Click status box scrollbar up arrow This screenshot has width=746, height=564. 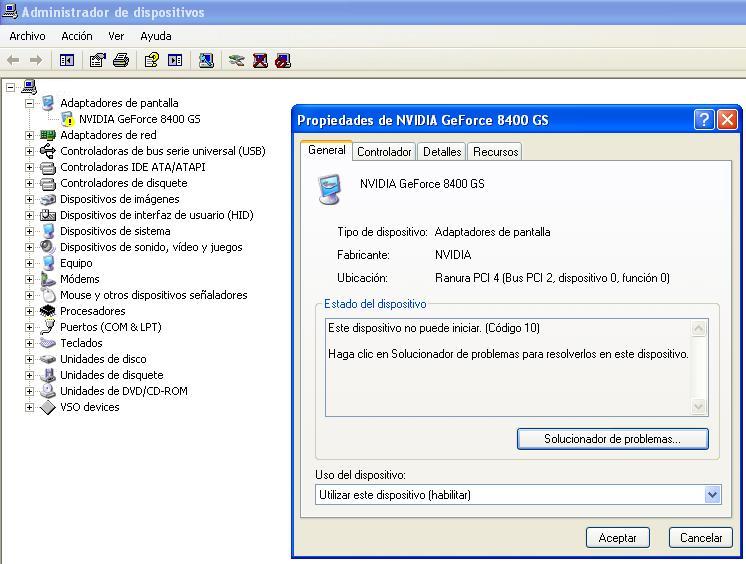tap(698, 328)
